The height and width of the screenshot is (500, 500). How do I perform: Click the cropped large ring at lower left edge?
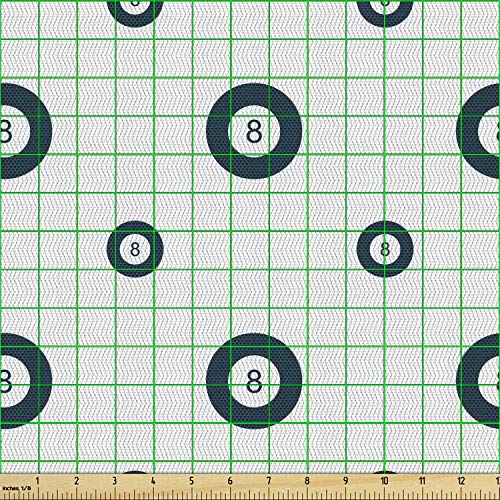pos(26,381)
